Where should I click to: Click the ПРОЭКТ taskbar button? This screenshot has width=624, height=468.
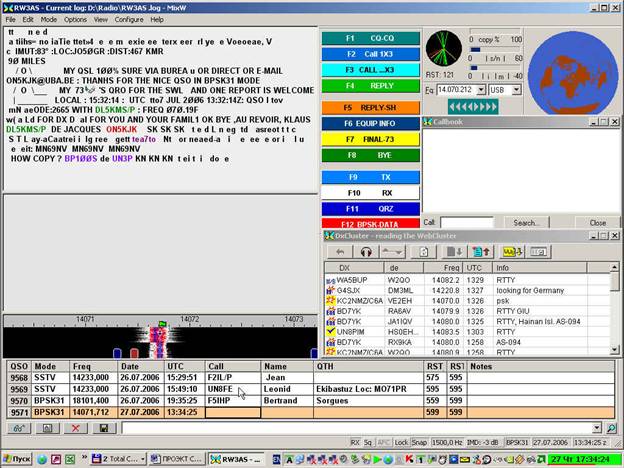177,459
